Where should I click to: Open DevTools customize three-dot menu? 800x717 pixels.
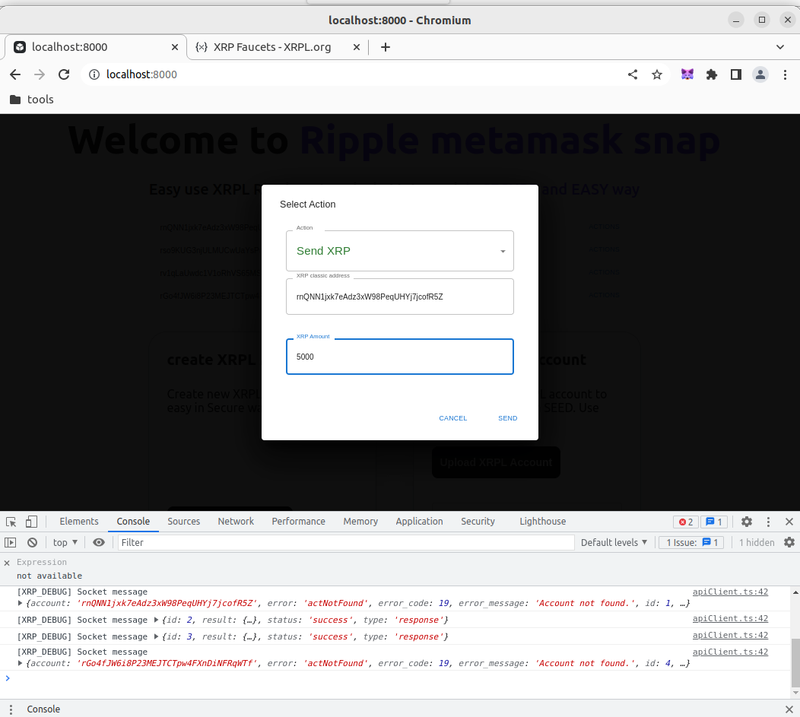[768, 522]
